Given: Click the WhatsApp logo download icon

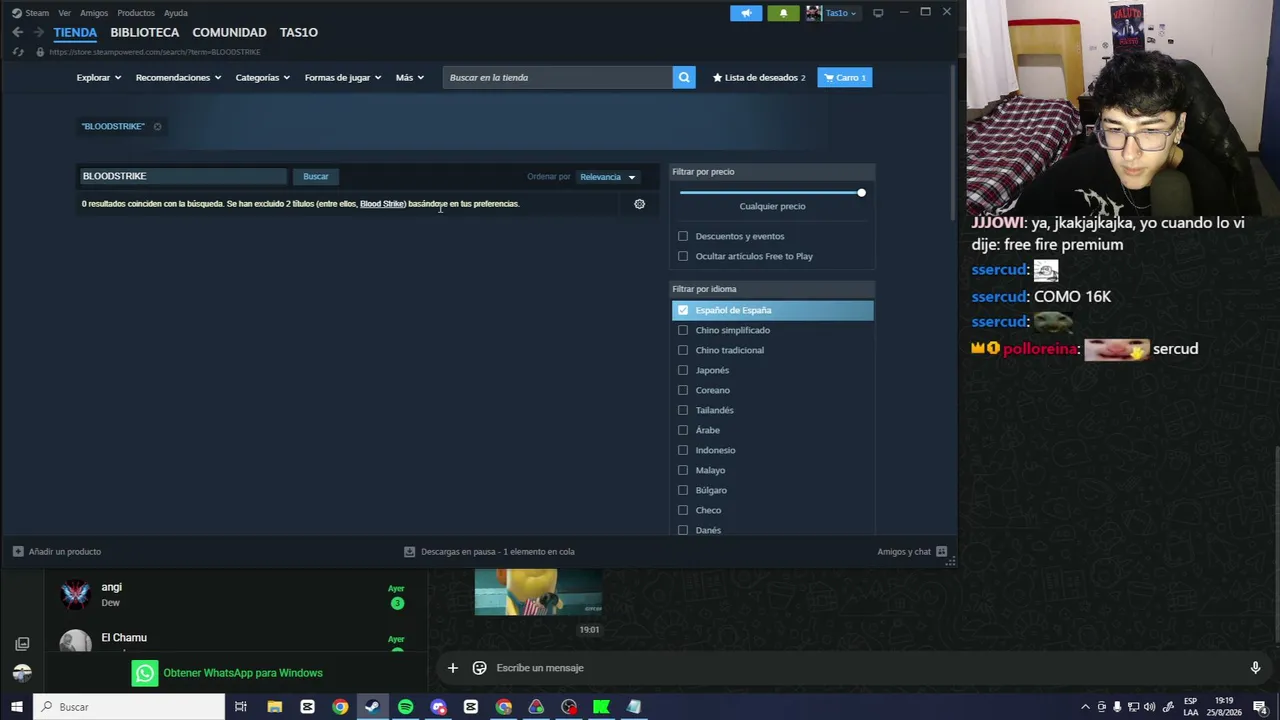Looking at the screenshot, I should click(145, 673).
